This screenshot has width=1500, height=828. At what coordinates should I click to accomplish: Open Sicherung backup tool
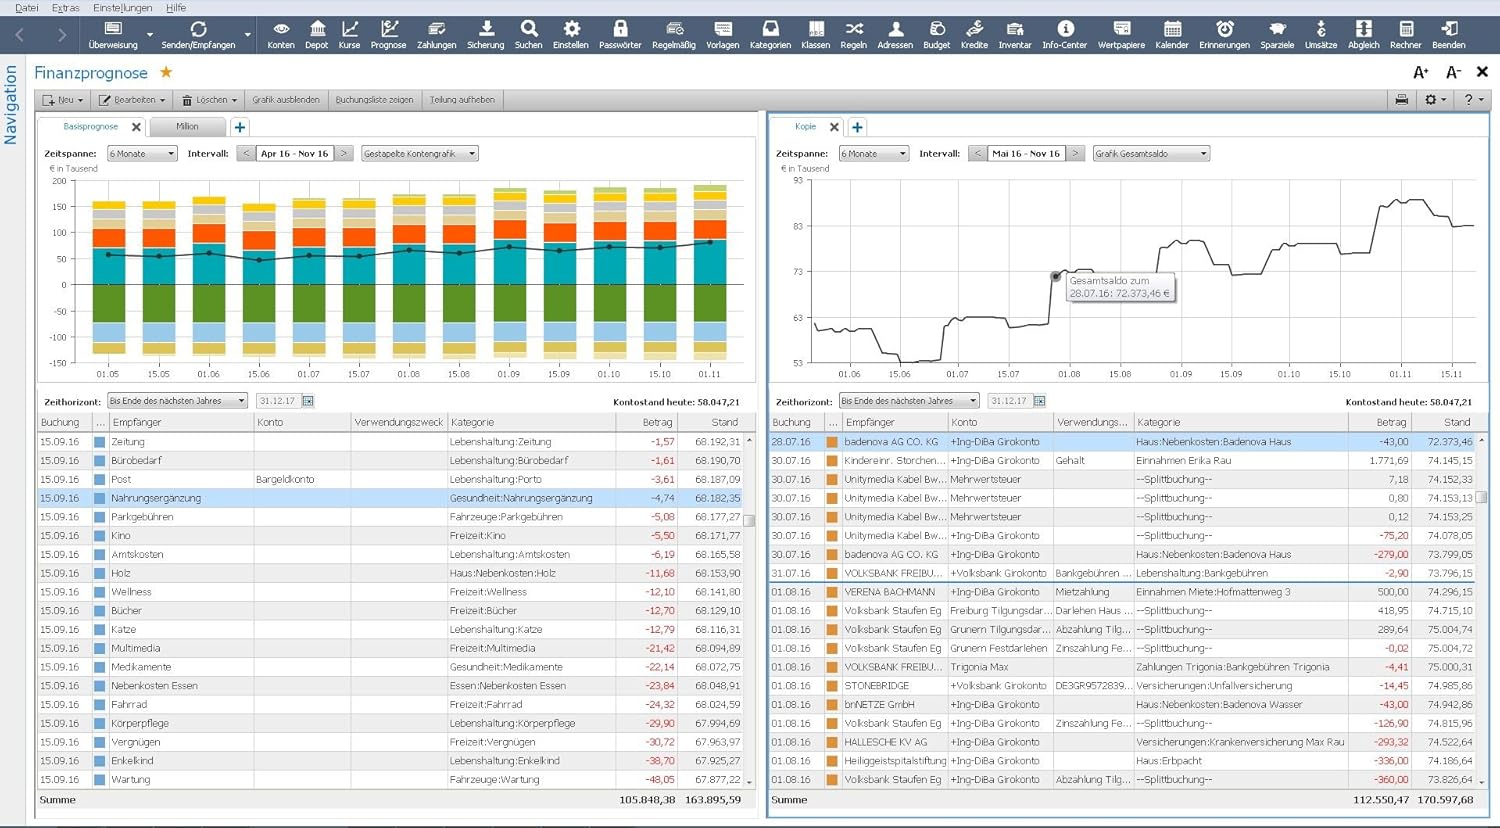click(x=485, y=34)
